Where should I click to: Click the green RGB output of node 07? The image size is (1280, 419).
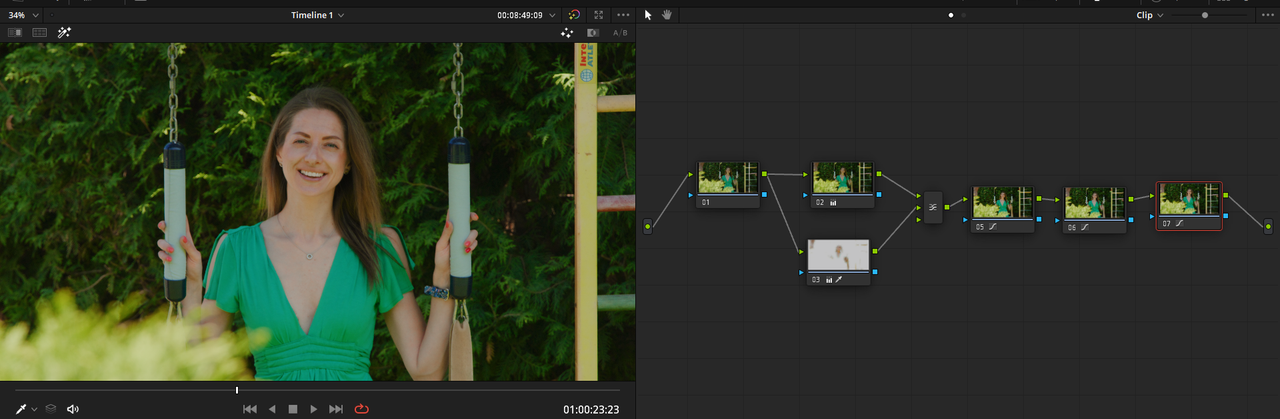1227,195
